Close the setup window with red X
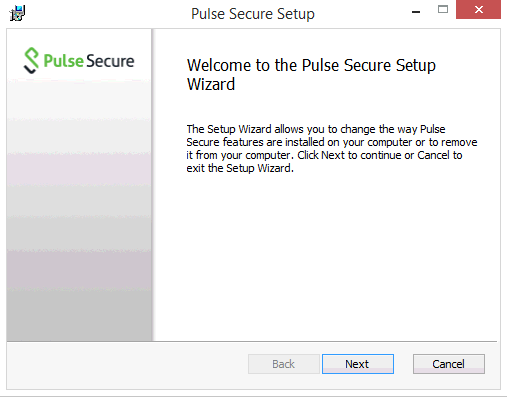 [x=478, y=10]
